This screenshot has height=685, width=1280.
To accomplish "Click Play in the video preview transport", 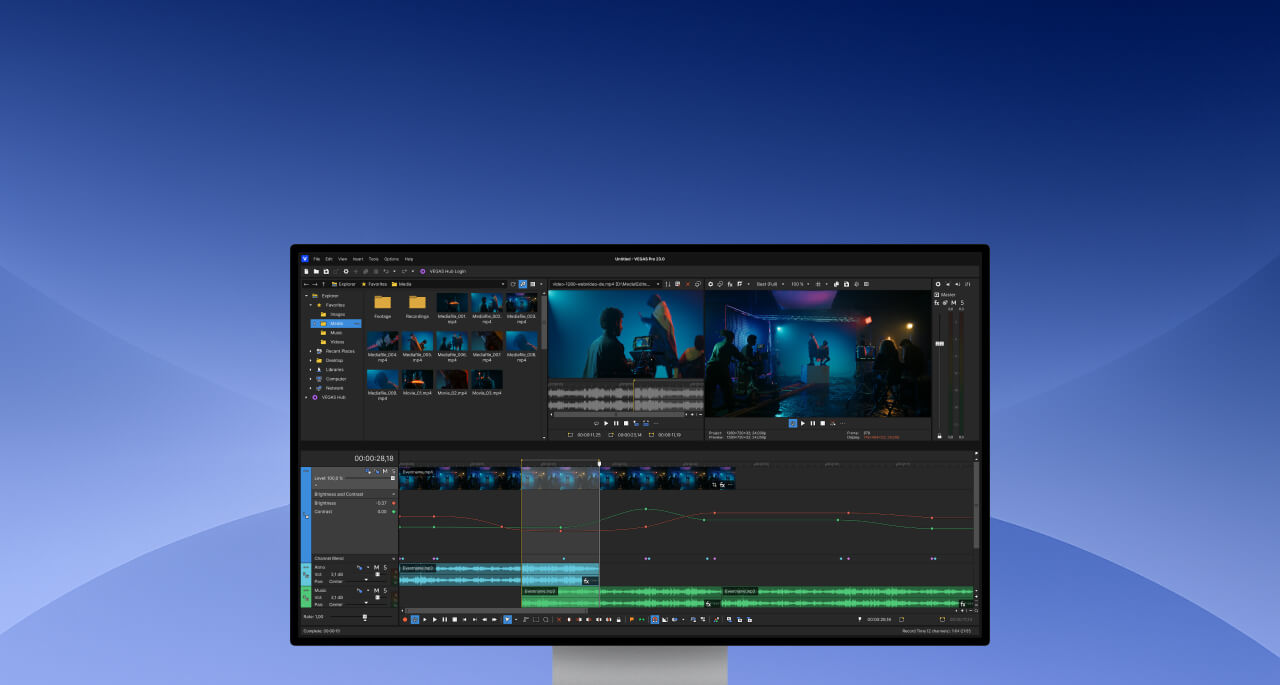I will tap(802, 423).
